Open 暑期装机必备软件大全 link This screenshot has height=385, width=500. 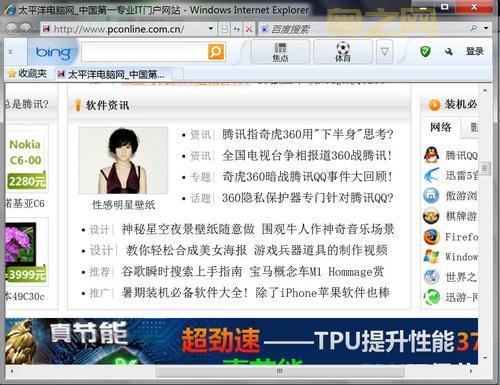pos(185,293)
